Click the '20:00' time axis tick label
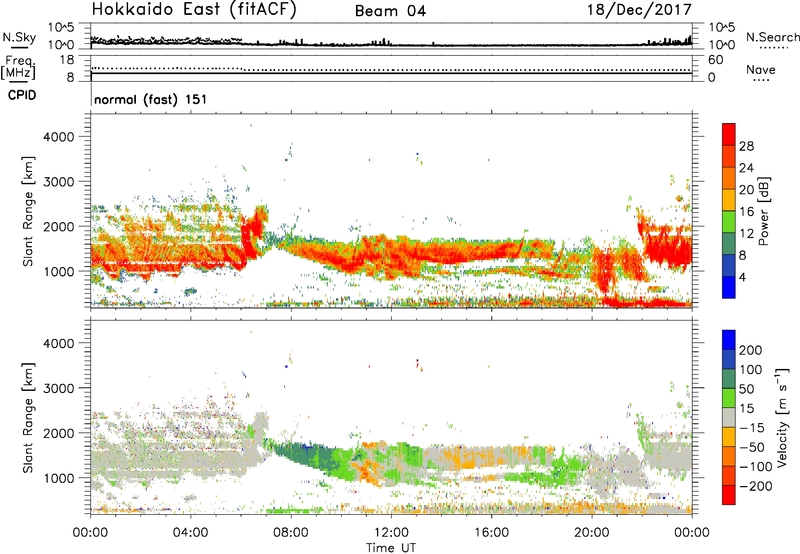The height and width of the screenshot is (554, 800). (592, 533)
